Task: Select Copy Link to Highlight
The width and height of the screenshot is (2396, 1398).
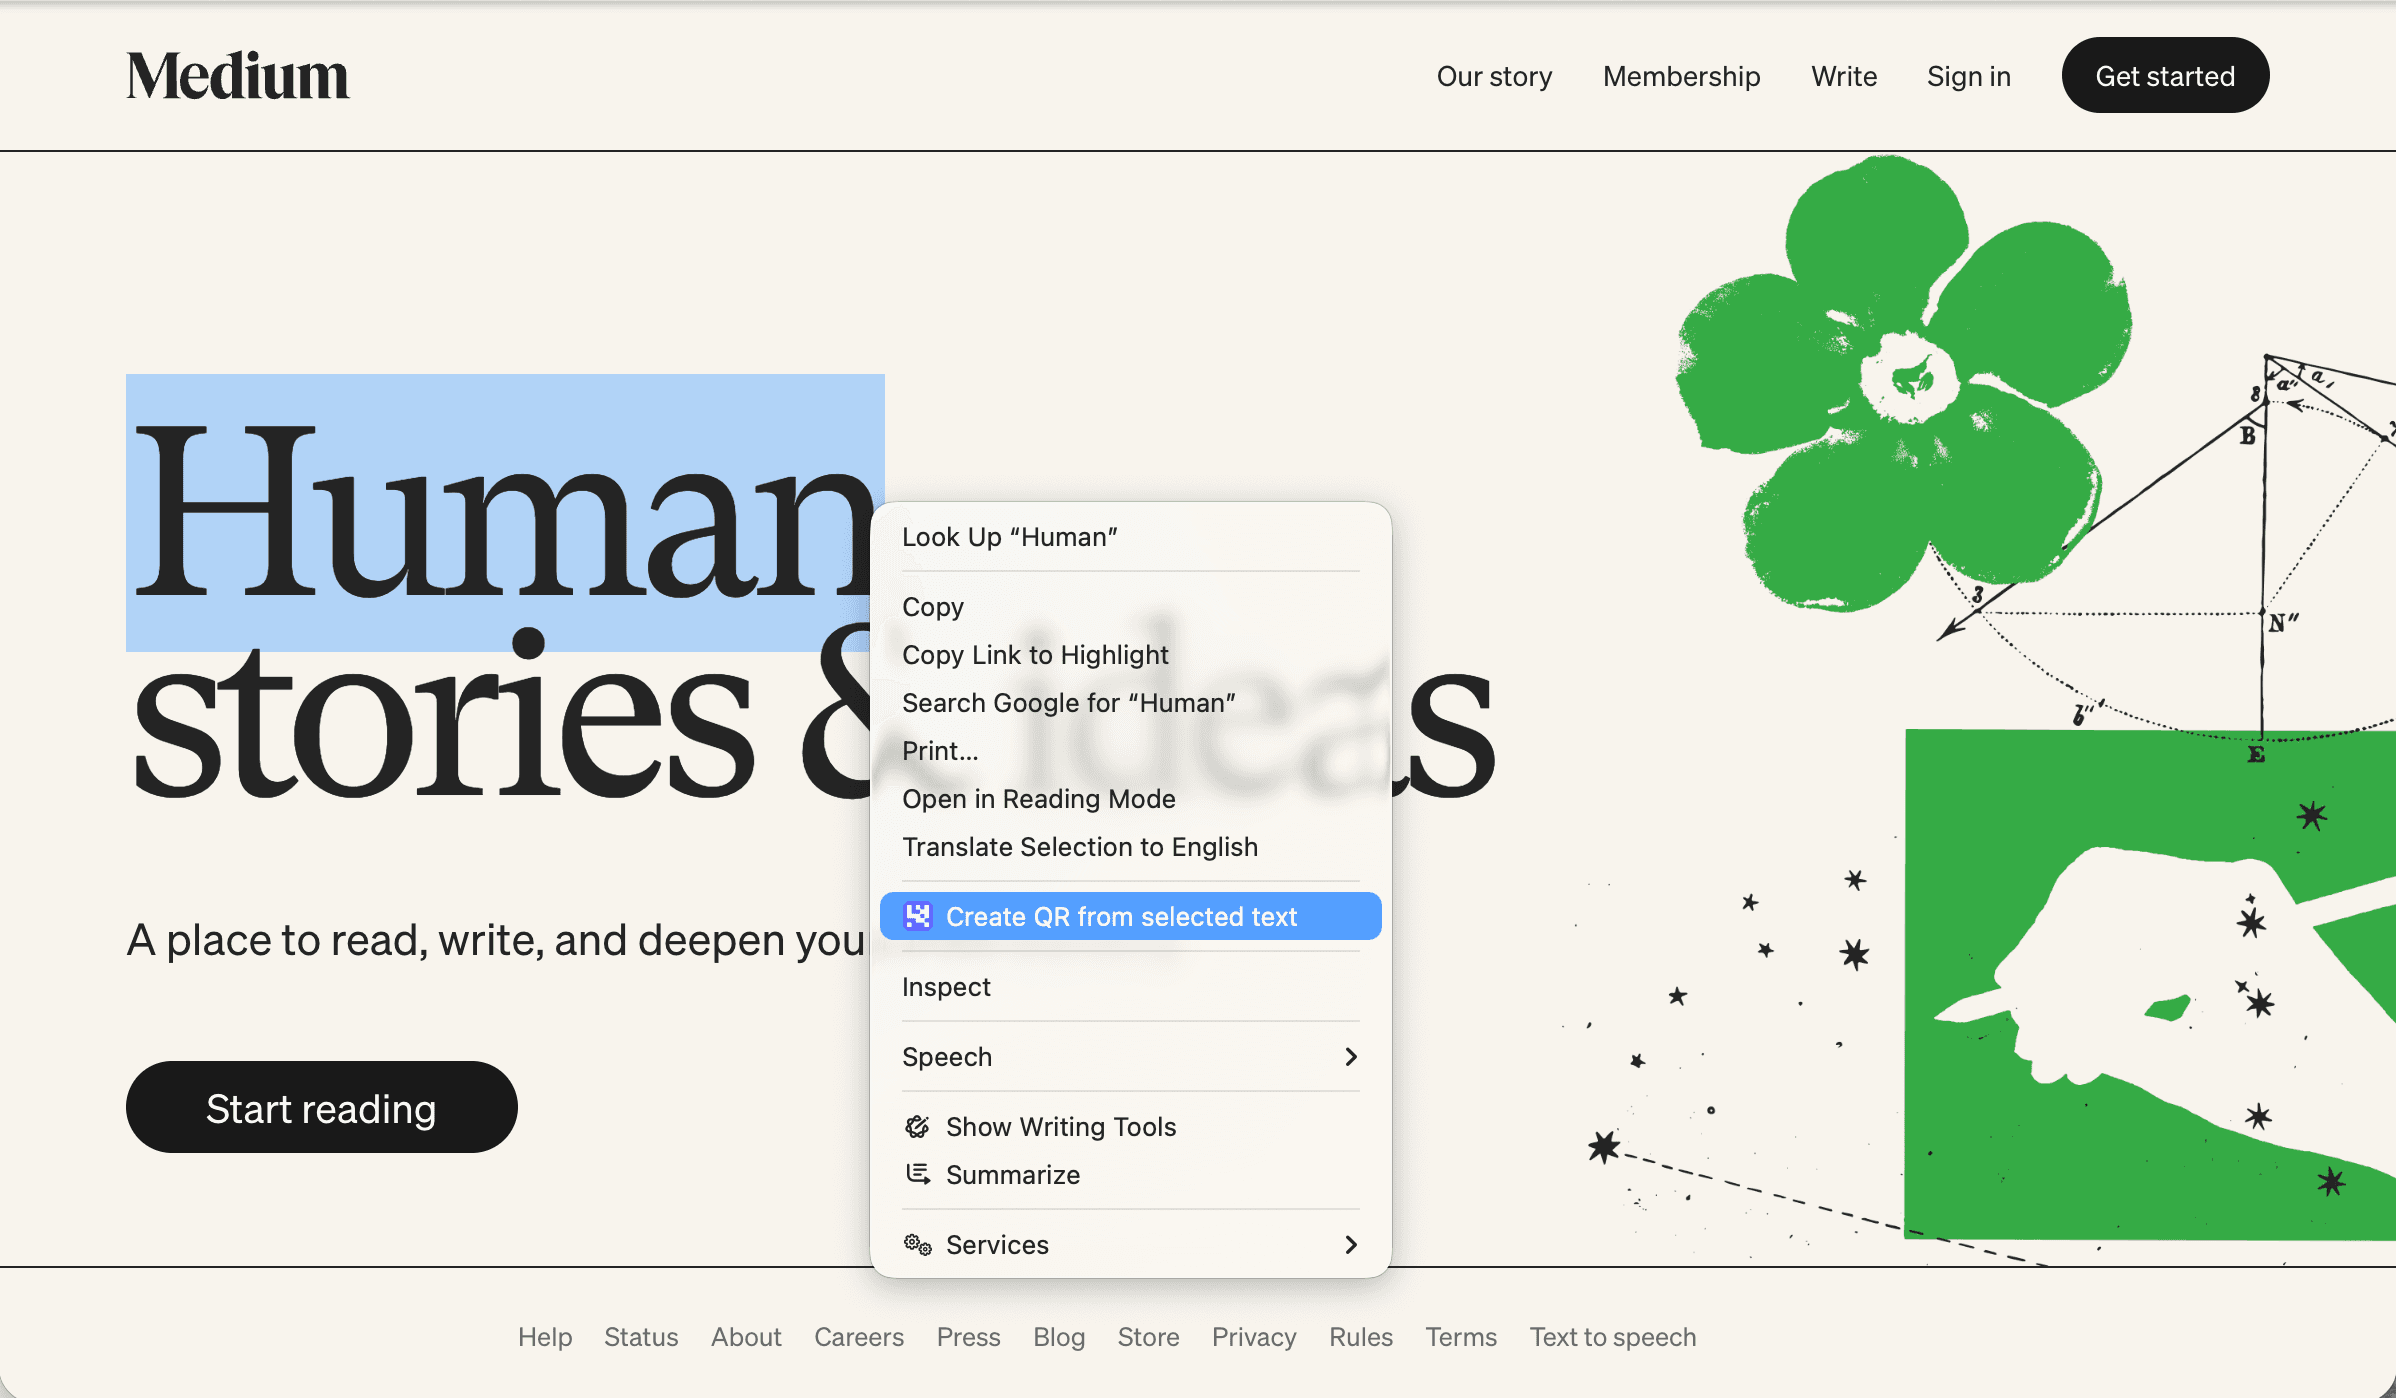Action: tap(1130, 655)
